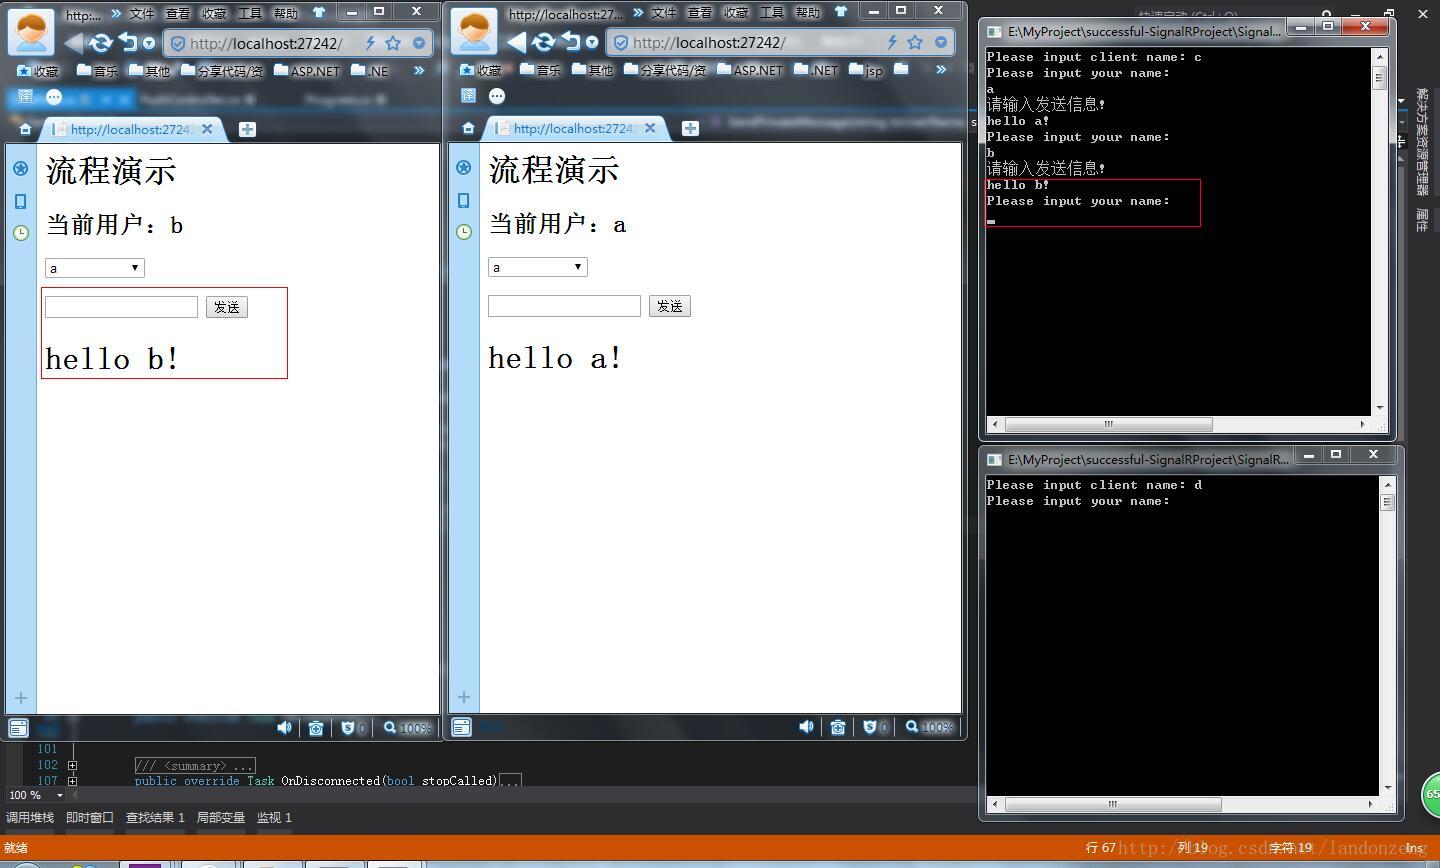1440x868 pixels.
Task: Click history clock icon in right browser sidebar
Action: click(464, 232)
